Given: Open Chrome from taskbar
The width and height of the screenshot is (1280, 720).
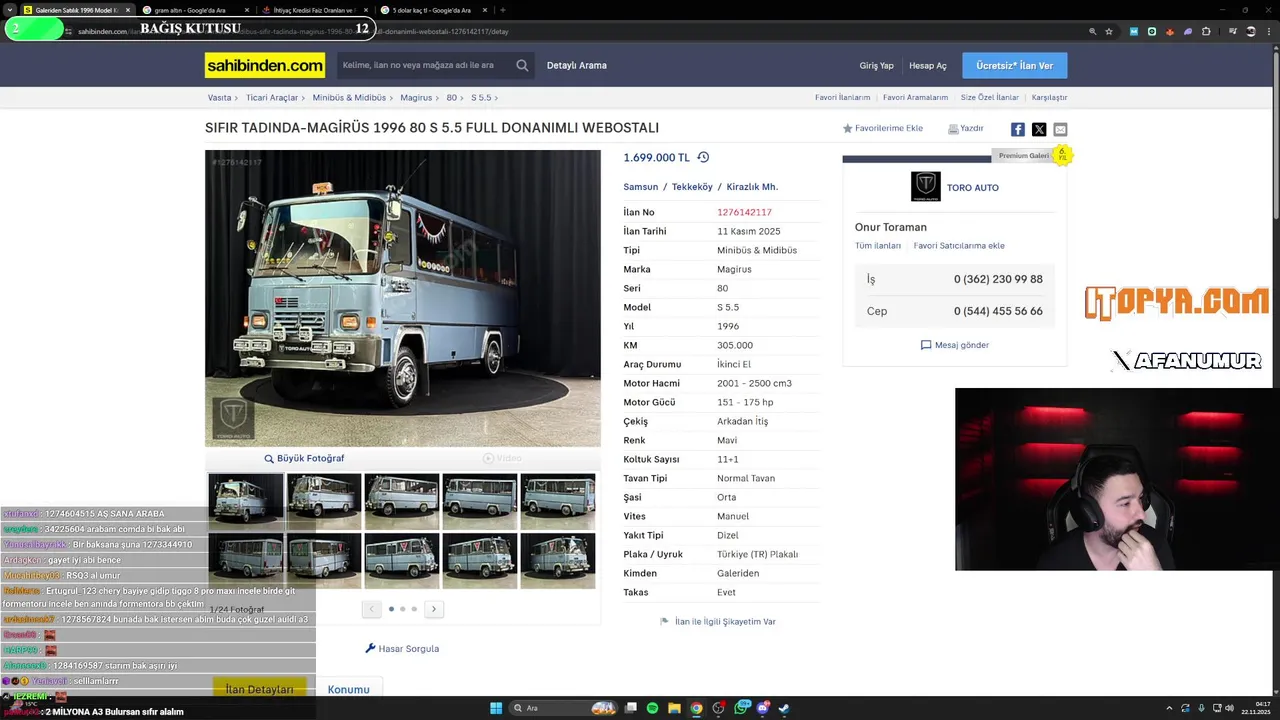Looking at the screenshot, I should coord(696,708).
